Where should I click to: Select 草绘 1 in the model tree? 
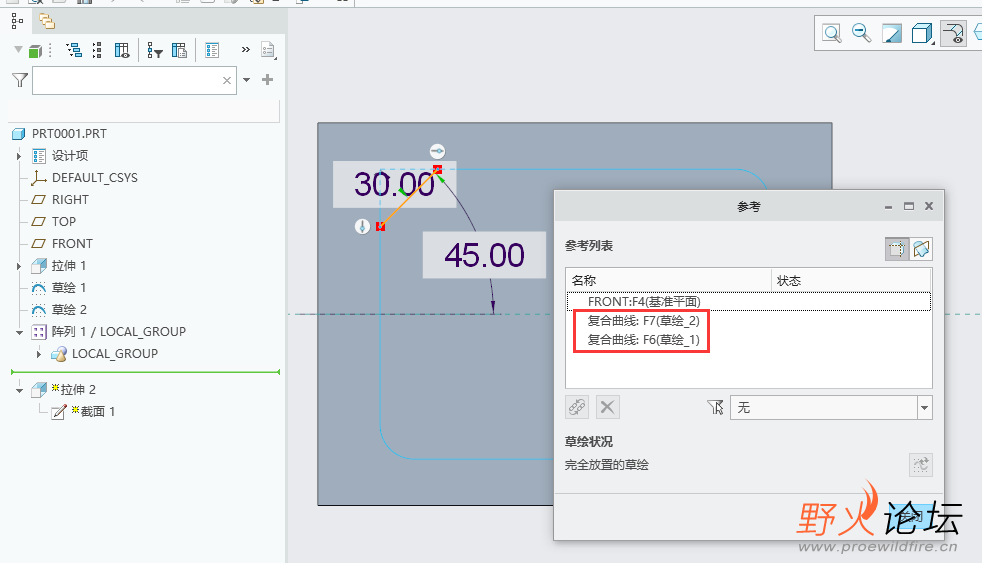click(x=69, y=287)
